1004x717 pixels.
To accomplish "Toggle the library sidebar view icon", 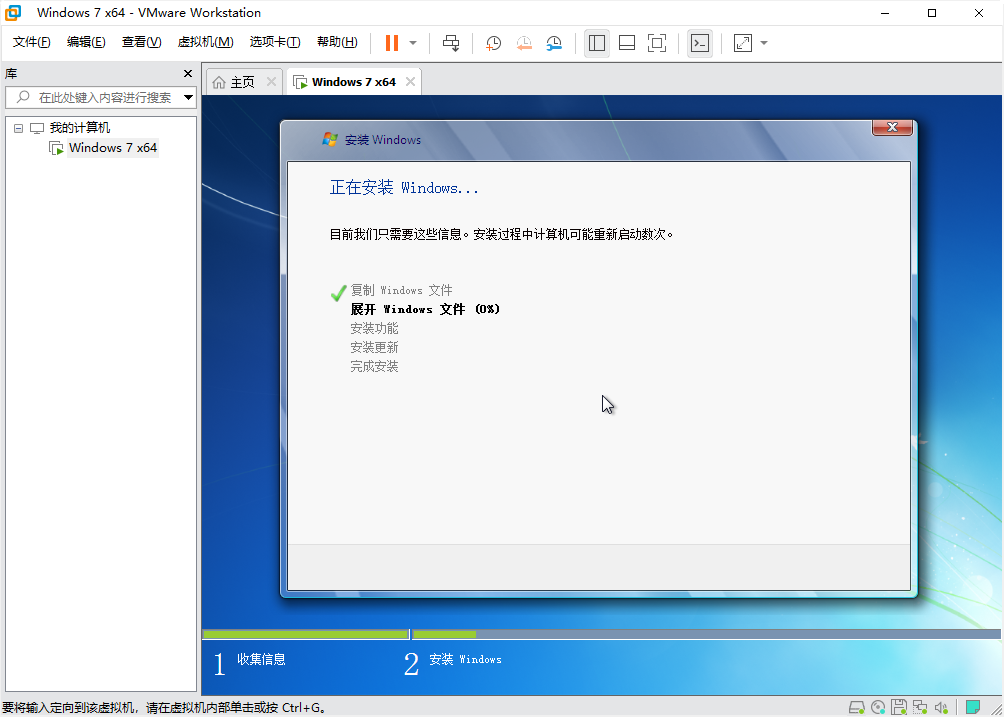I will coord(597,43).
